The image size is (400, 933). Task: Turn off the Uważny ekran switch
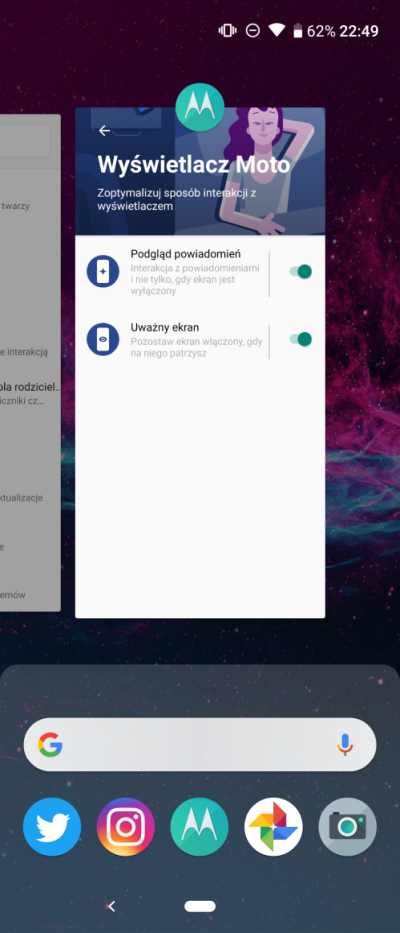click(301, 339)
